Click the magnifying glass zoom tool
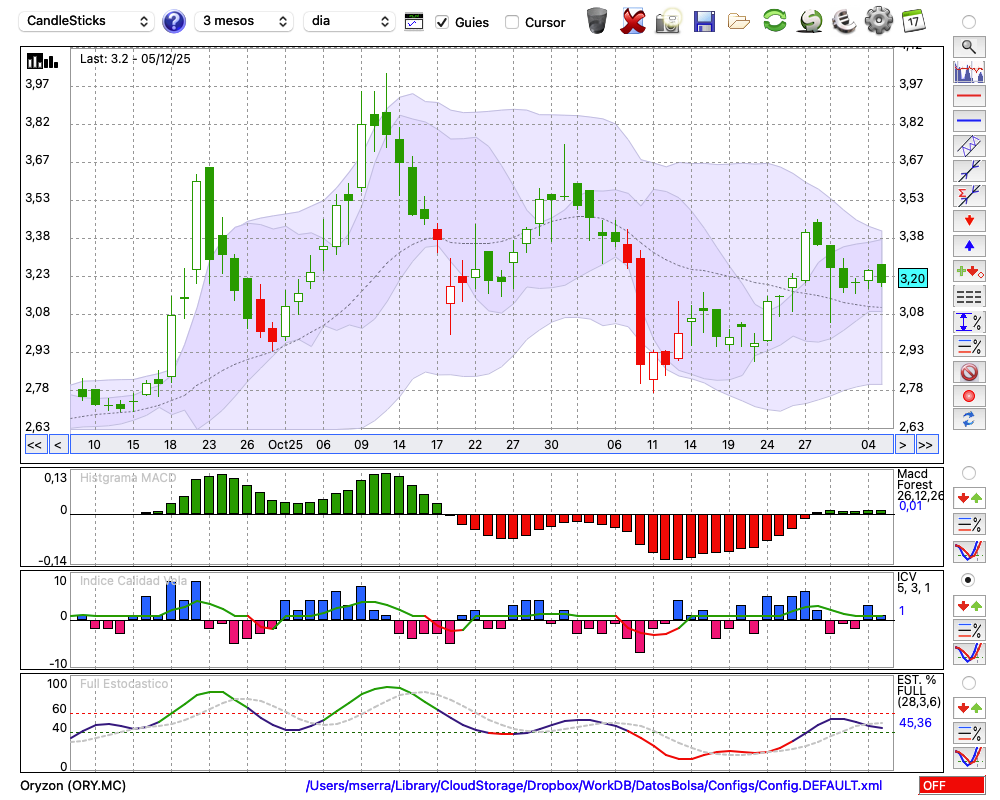 [x=968, y=46]
